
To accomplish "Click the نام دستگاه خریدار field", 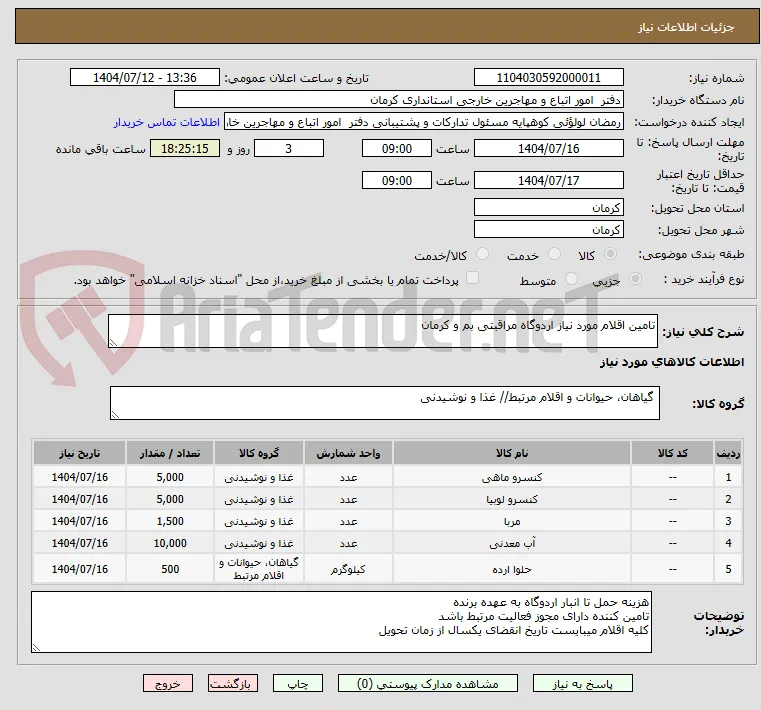I will (398, 100).
